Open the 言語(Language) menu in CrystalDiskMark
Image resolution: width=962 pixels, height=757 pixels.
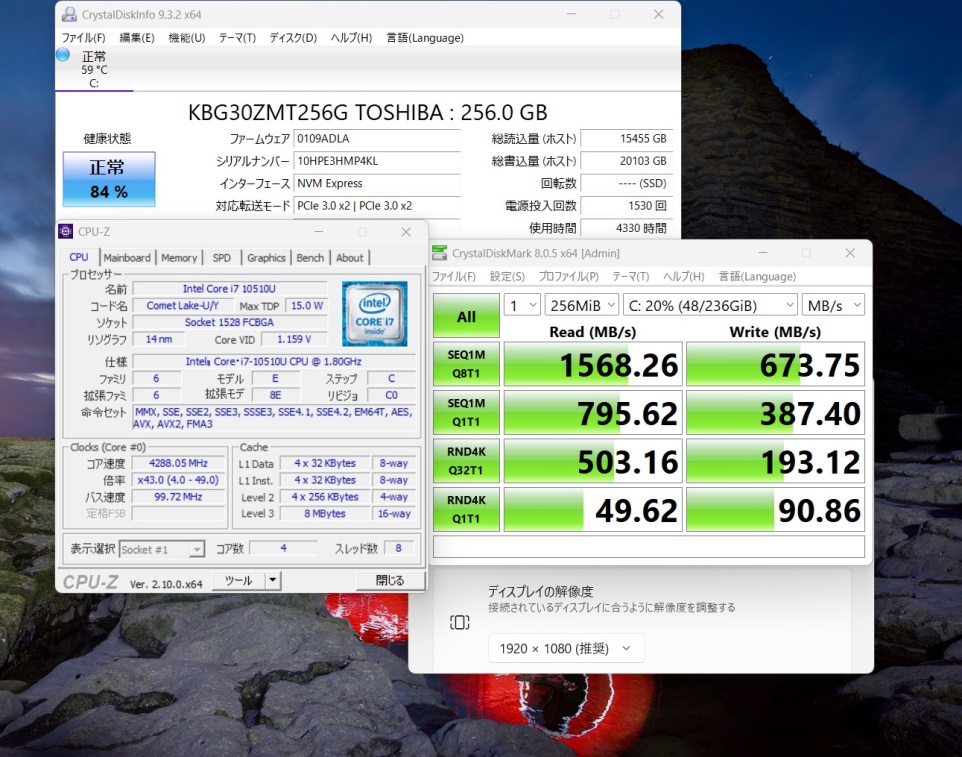click(757, 277)
